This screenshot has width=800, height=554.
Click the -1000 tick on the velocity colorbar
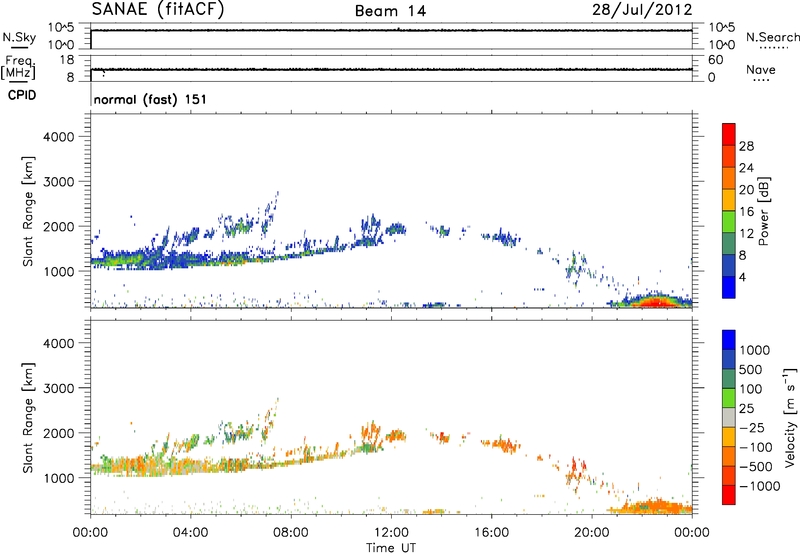pos(760,486)
